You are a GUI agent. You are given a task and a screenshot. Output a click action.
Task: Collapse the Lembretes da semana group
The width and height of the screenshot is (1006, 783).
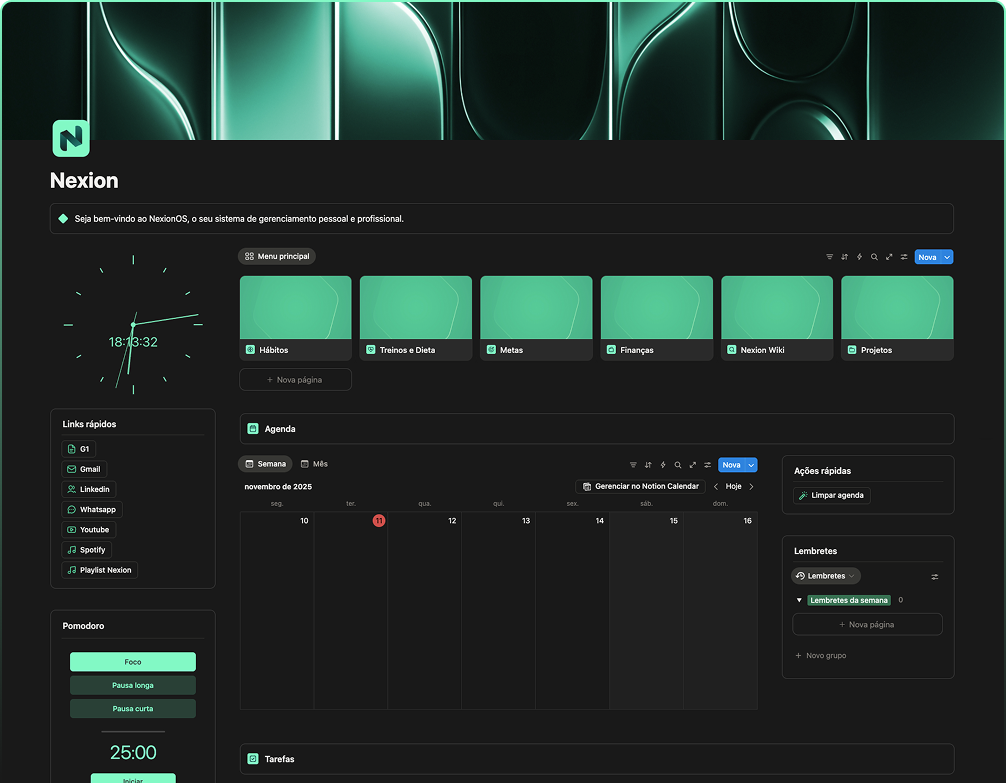pos(799,600)
